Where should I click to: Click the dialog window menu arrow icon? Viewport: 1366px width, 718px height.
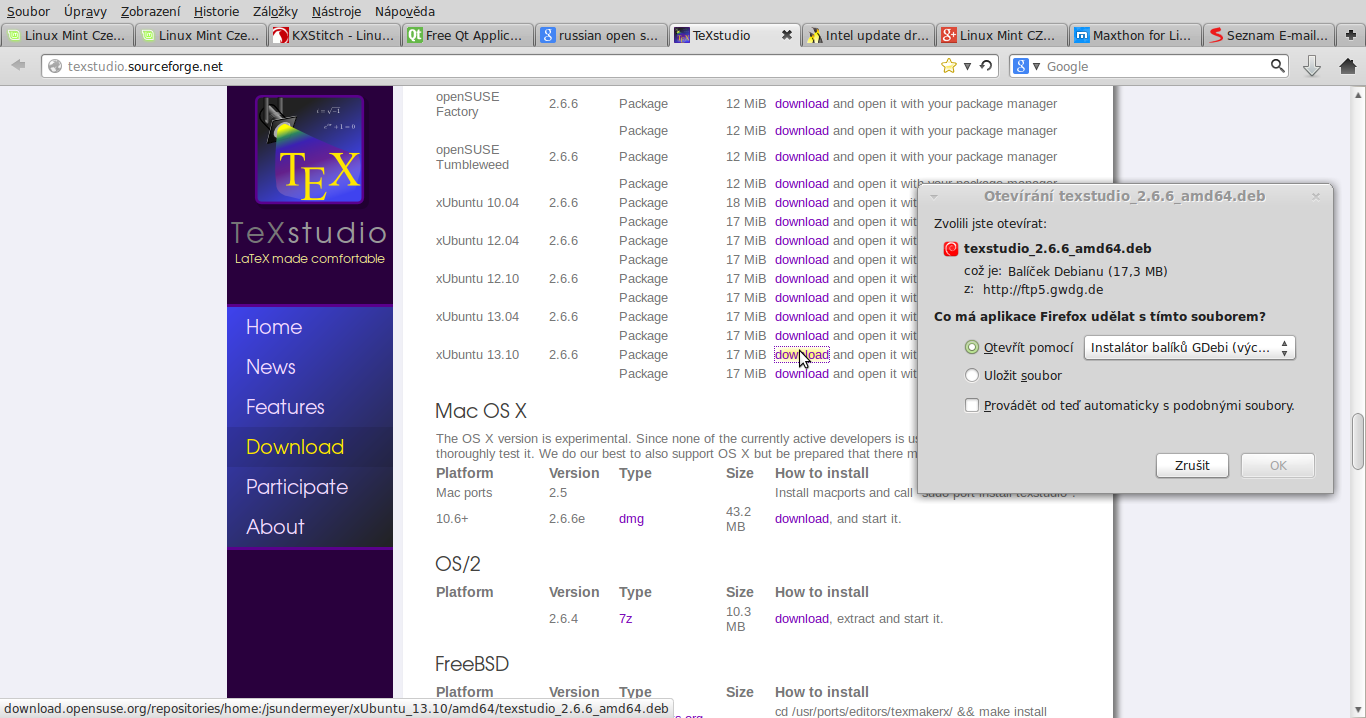(934, 196)
